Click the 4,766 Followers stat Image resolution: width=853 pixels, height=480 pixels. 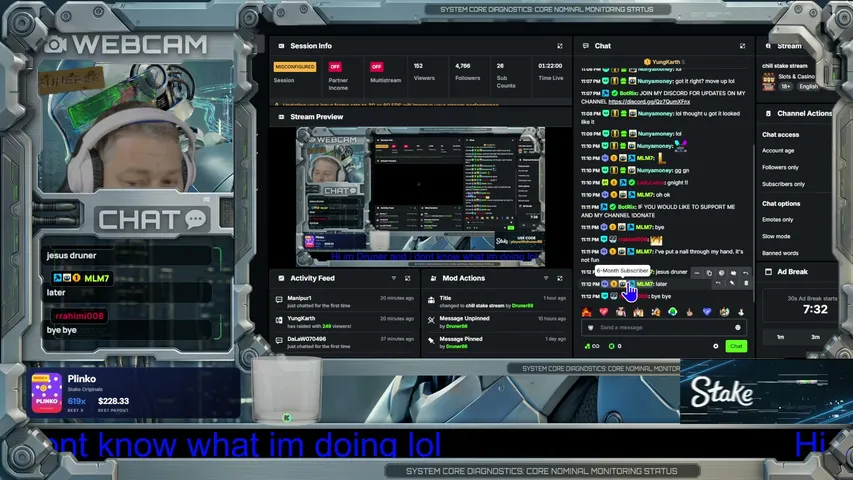(467, 72)
